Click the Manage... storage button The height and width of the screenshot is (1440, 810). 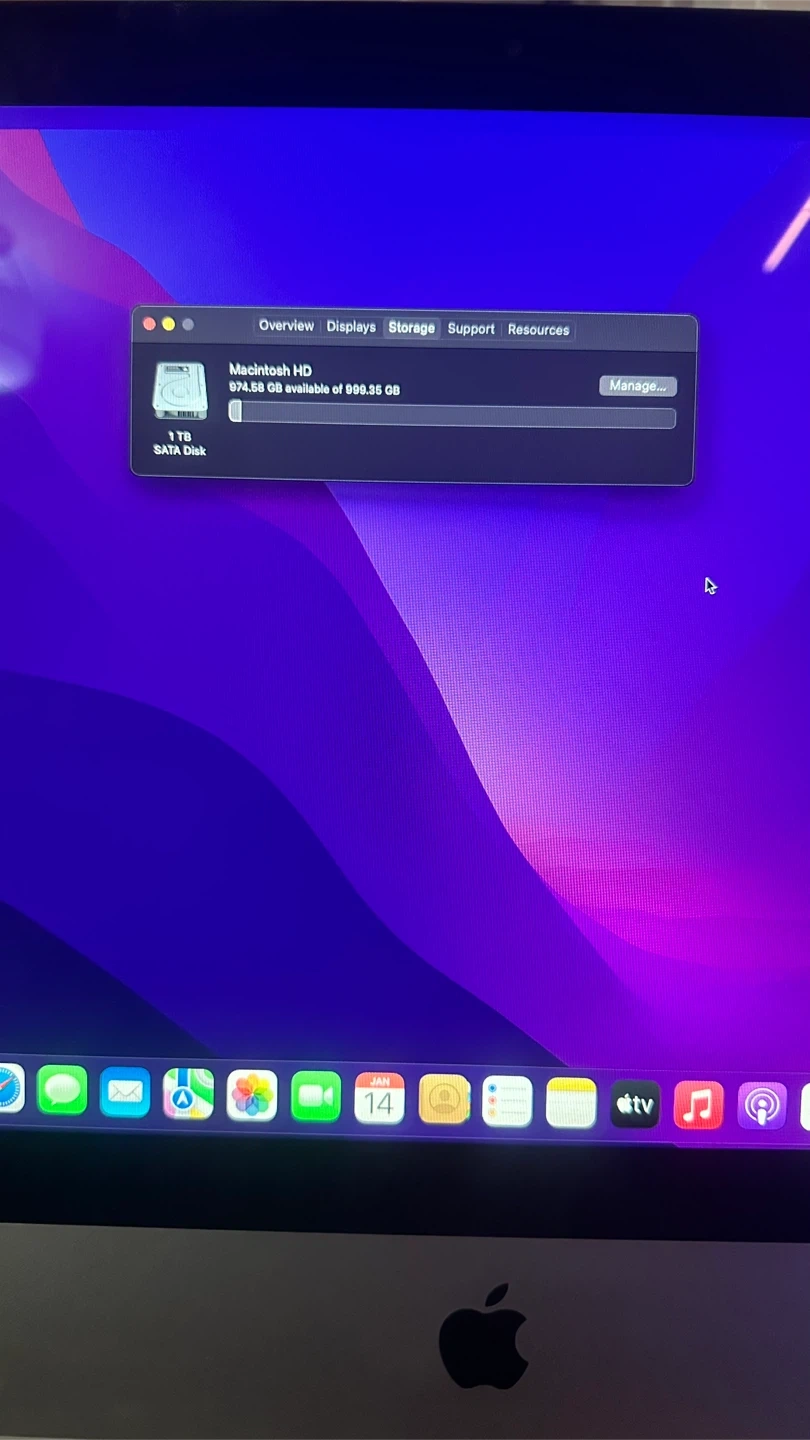point(638,386)
